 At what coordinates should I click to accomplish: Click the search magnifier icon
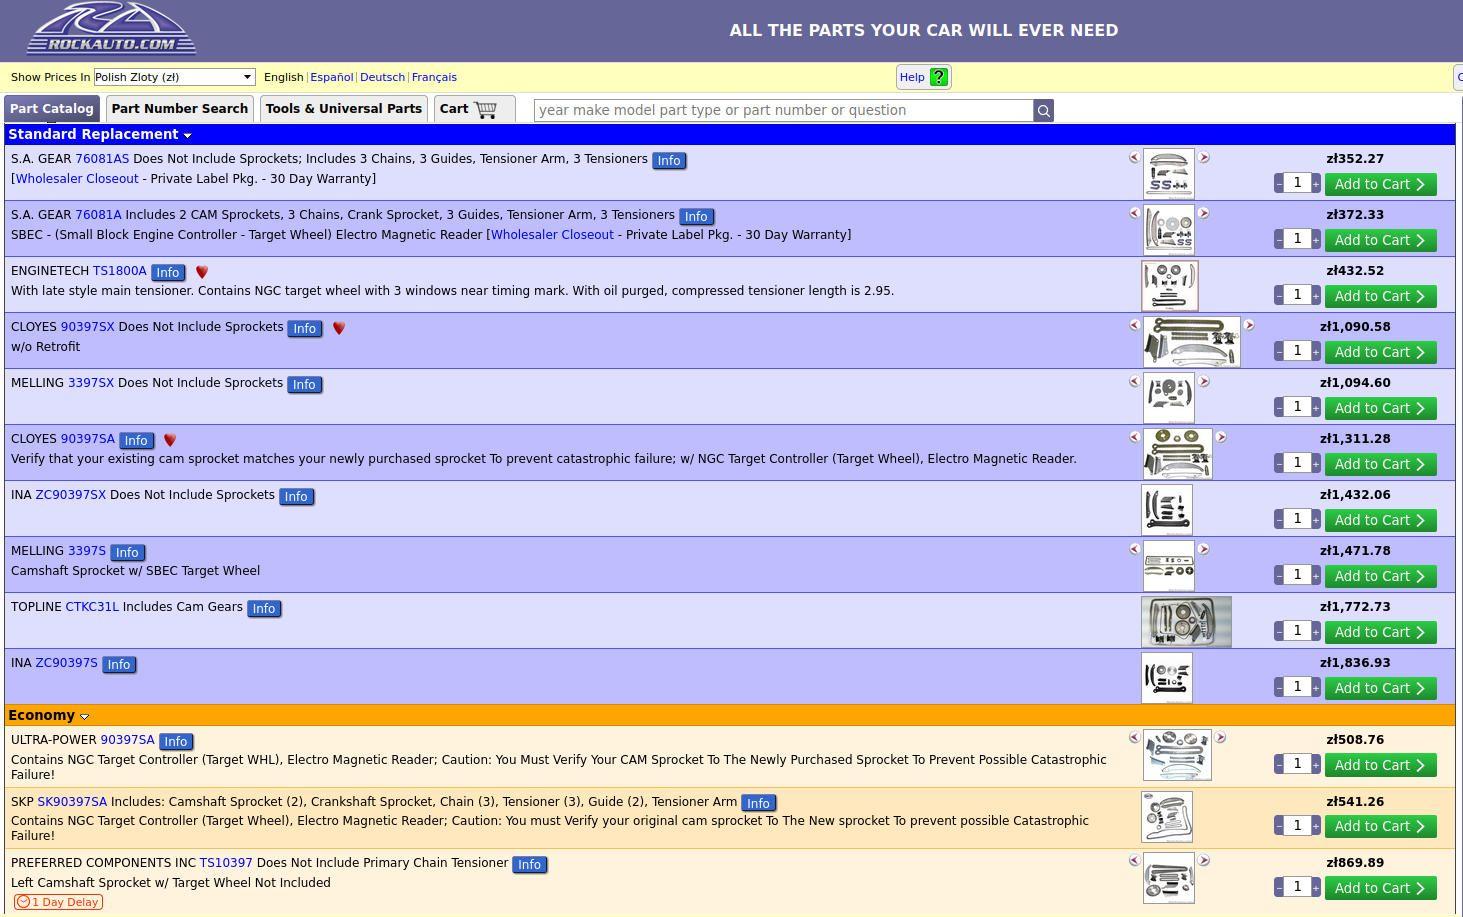click(x=1043, y=111)
